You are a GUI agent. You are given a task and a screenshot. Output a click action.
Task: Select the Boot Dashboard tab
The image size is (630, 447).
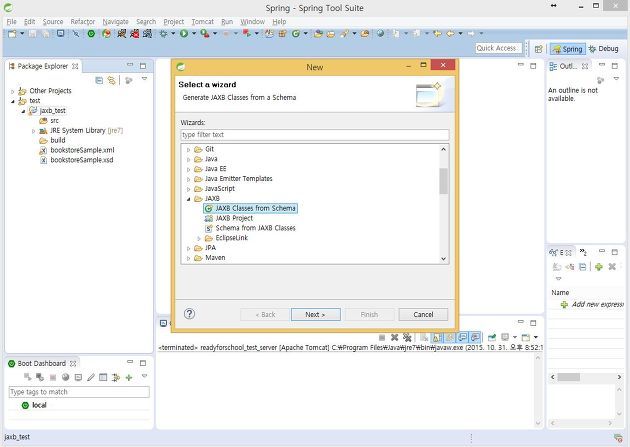(42, 363)
